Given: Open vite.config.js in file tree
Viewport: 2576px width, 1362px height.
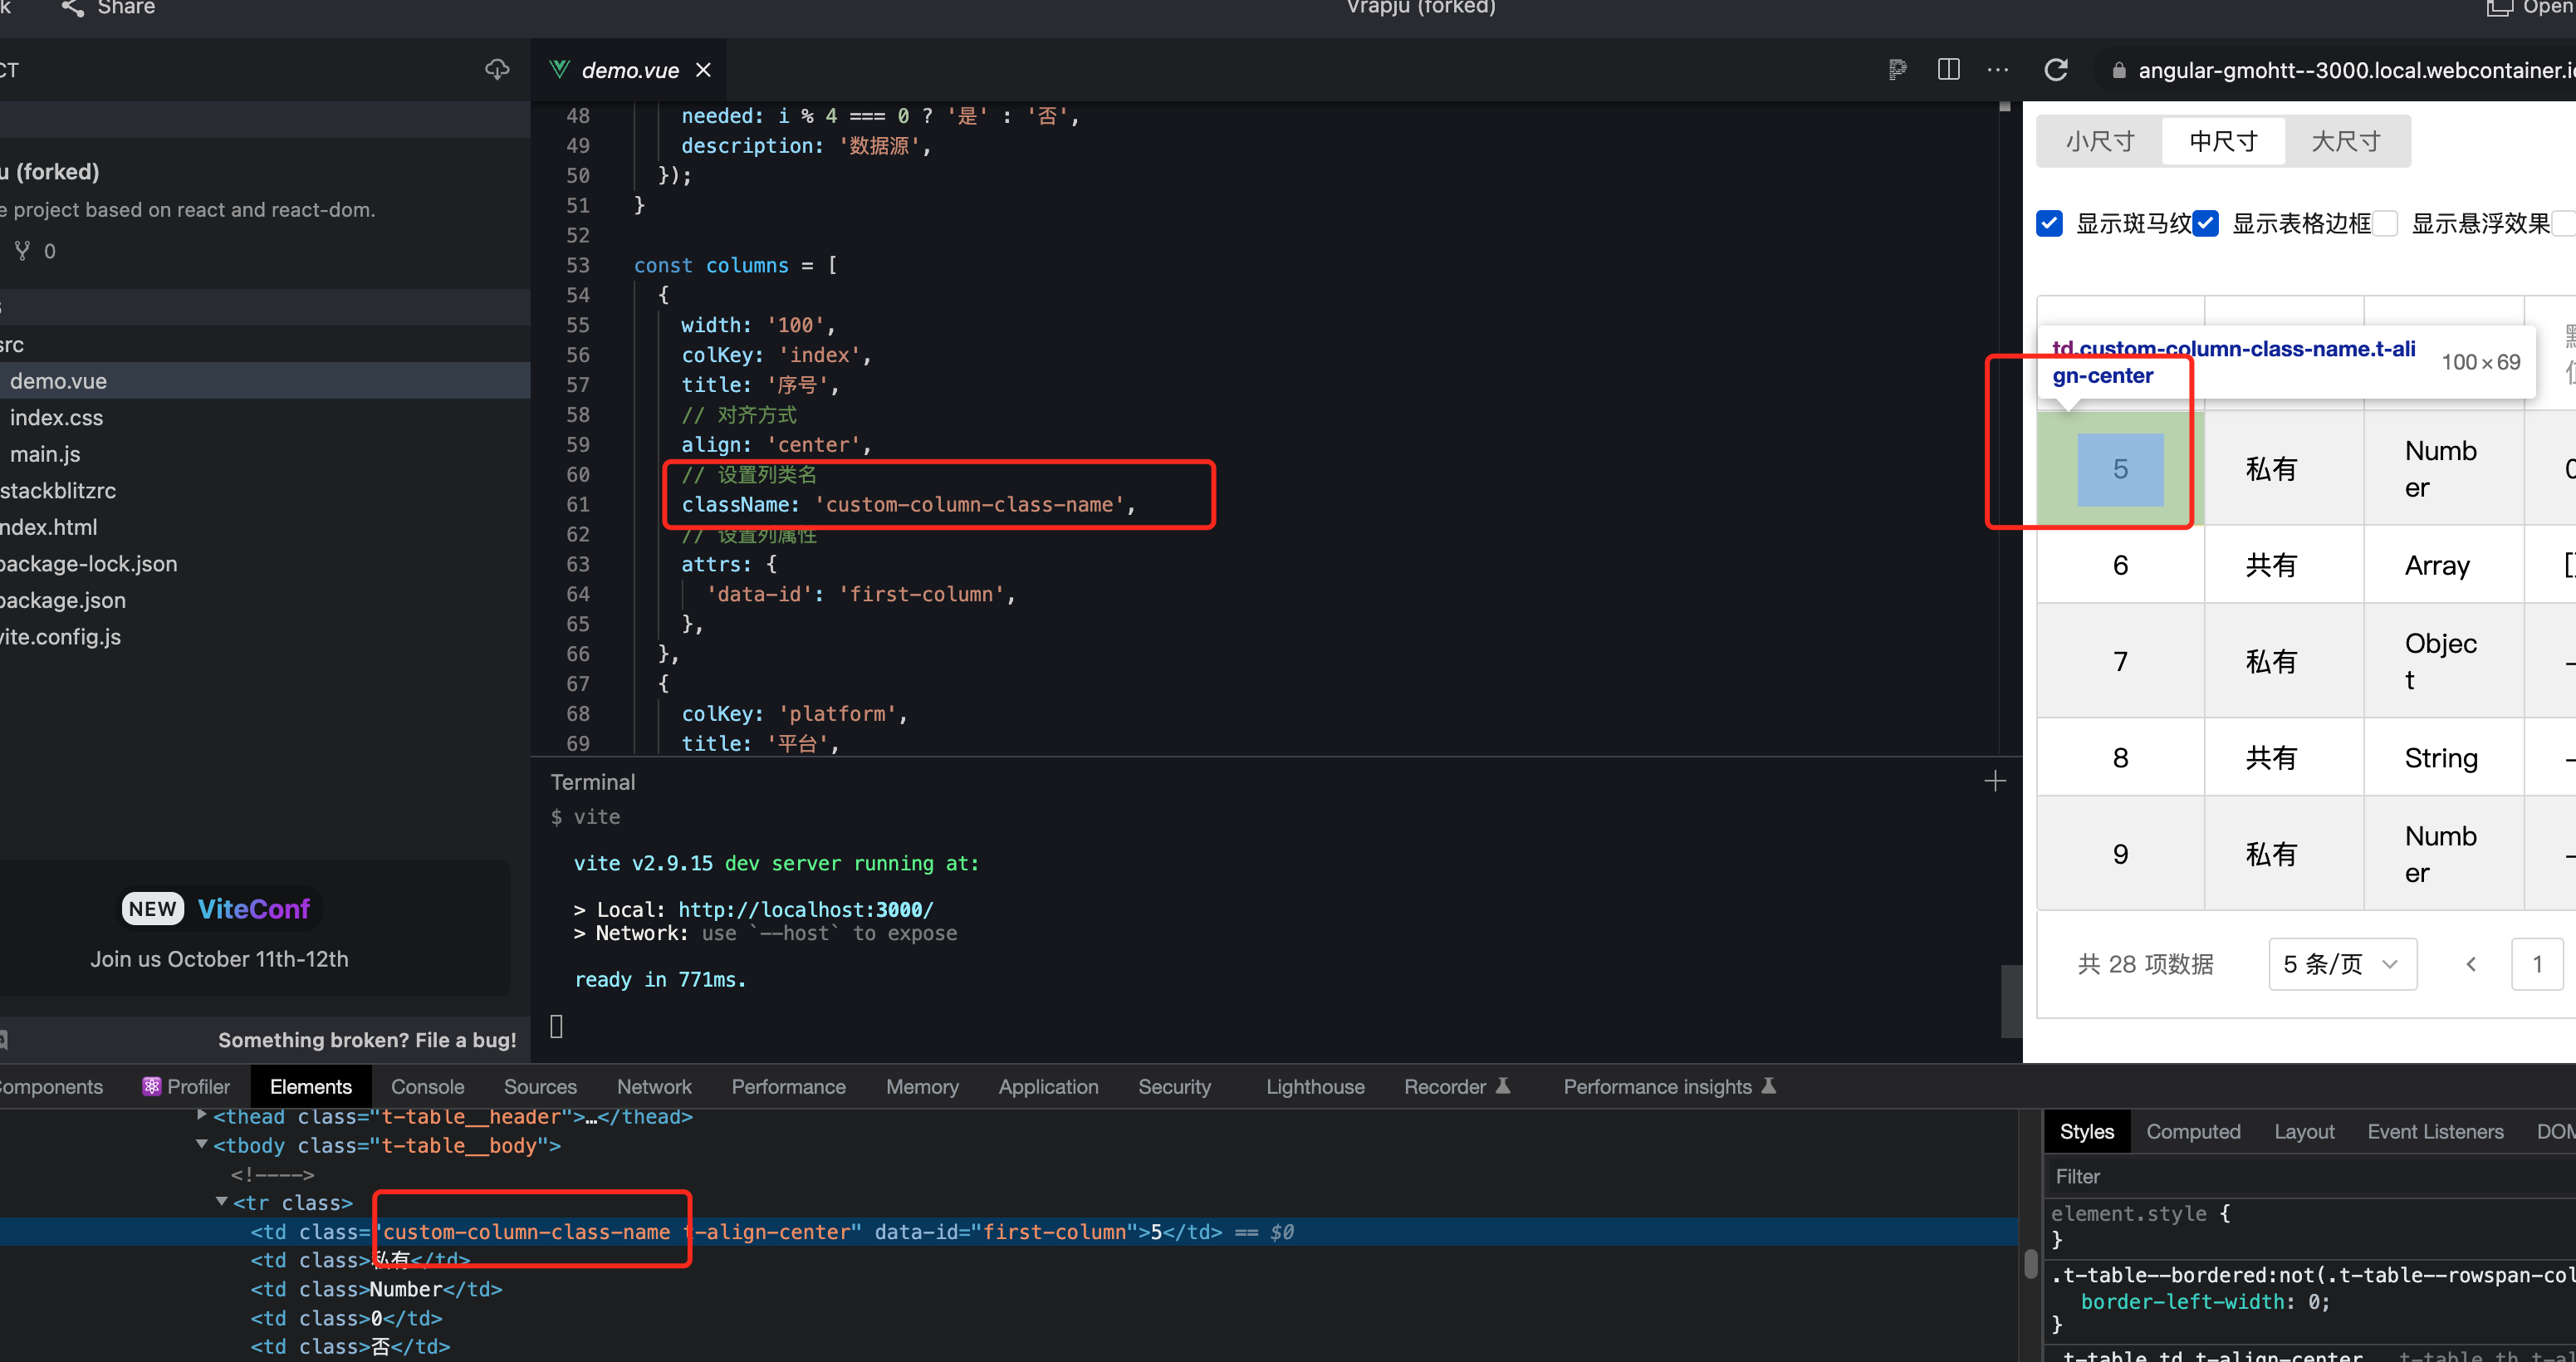Looking at the screenshot, I should click(x=60, y=637).
